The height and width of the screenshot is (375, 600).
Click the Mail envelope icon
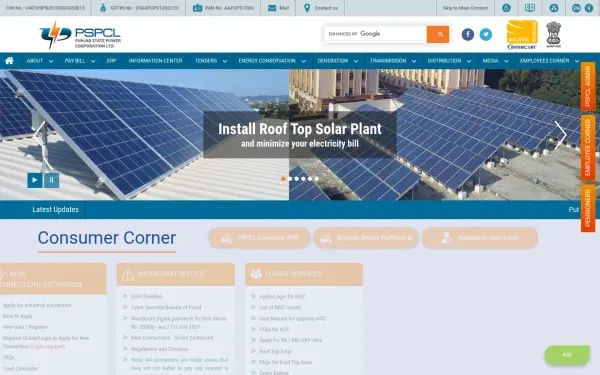272,8
